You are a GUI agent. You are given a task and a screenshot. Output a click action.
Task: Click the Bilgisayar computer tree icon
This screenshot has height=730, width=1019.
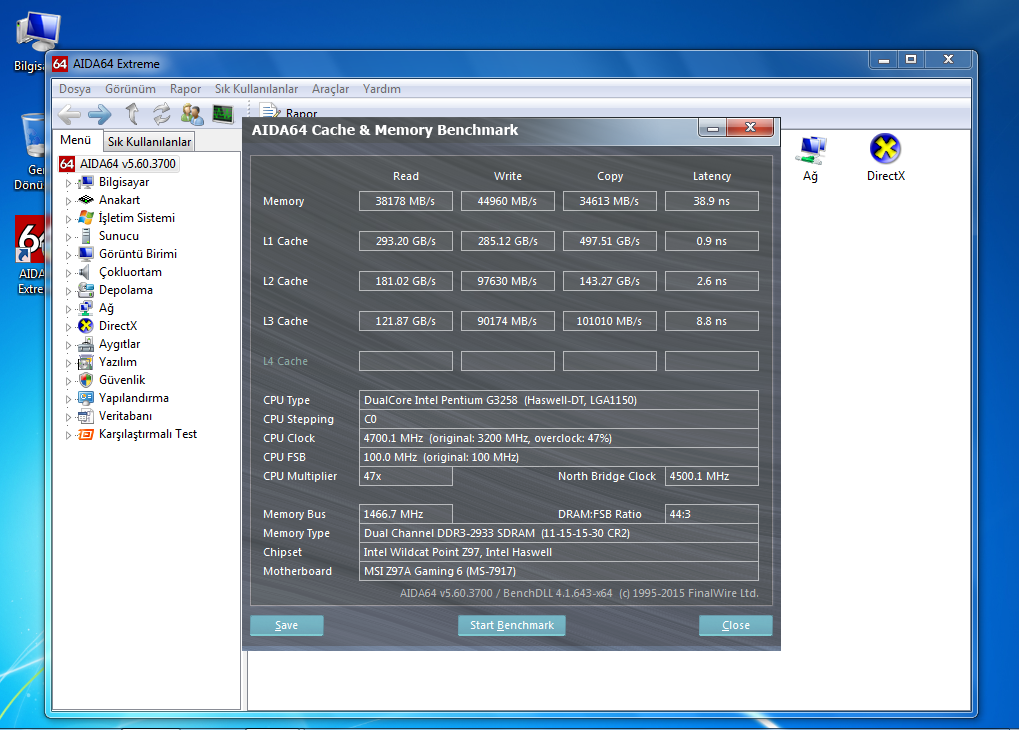[86, 182]
